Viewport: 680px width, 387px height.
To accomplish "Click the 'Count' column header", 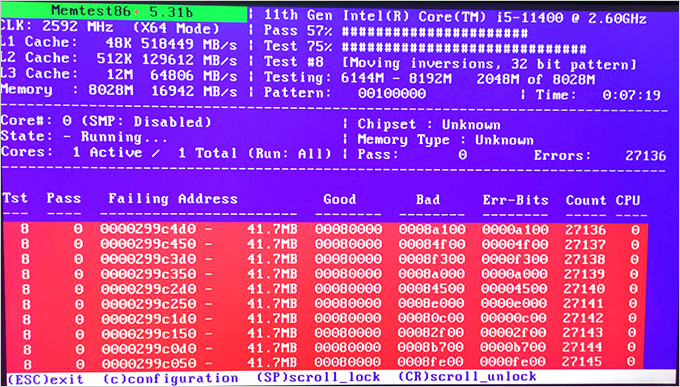I will tap(585, 200).
